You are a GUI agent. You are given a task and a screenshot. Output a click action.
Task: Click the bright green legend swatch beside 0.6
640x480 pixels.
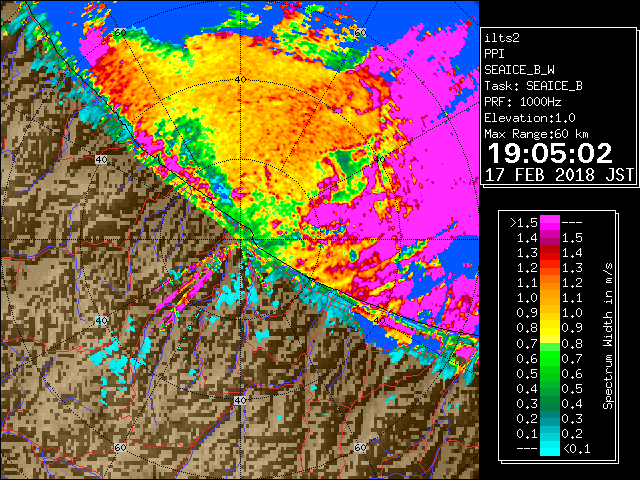(549, 358)
